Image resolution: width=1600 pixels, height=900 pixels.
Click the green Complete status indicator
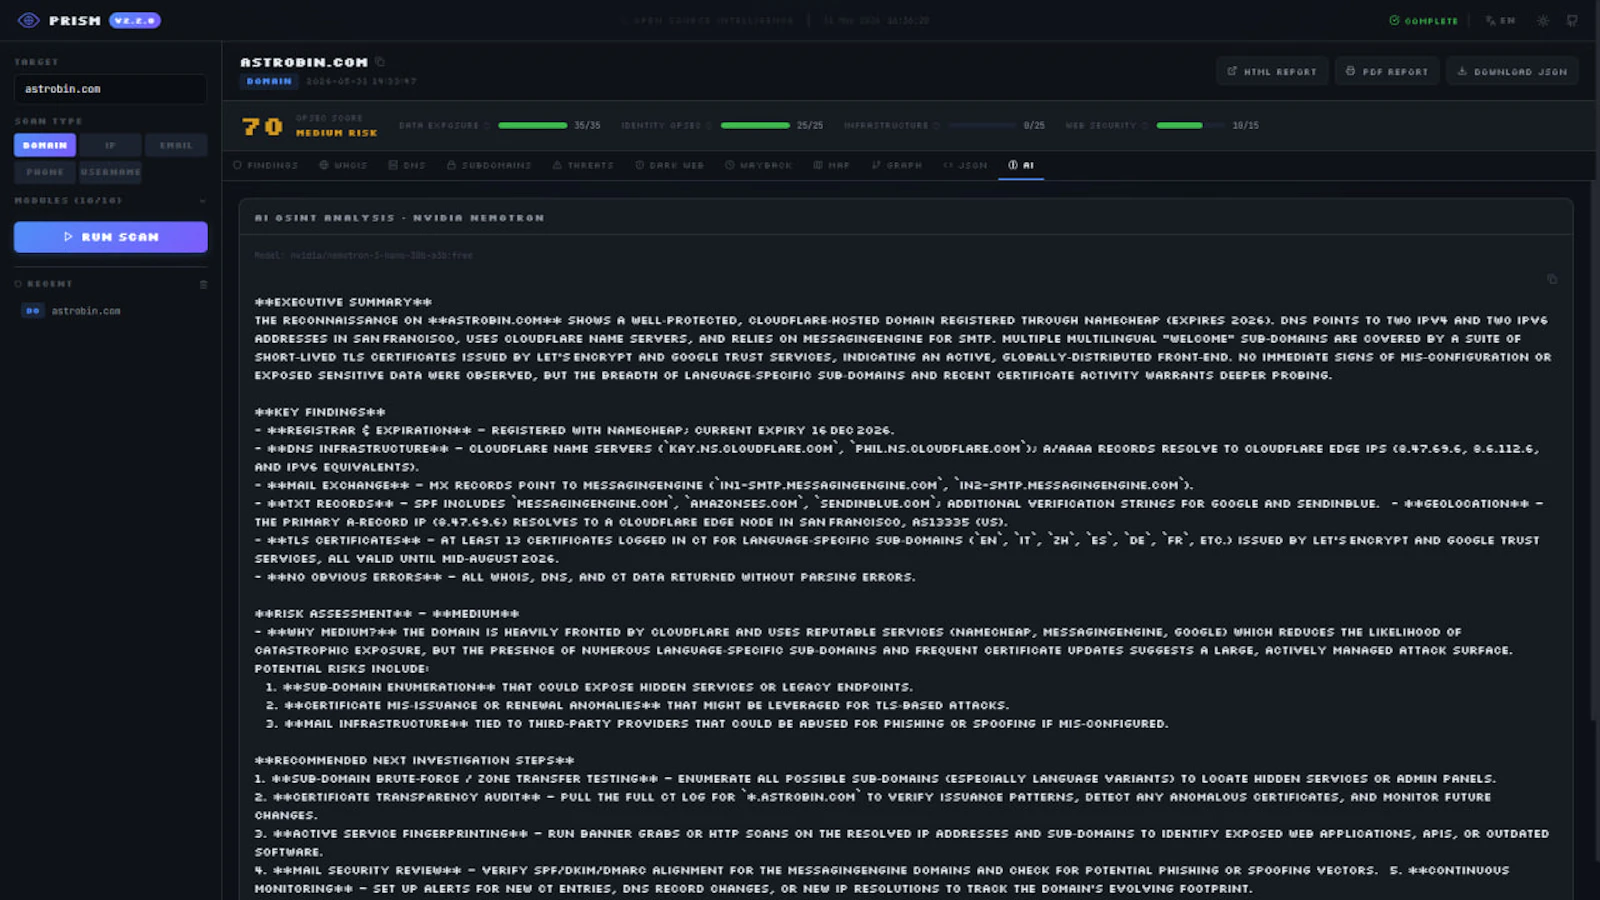tap(1423, 20)
